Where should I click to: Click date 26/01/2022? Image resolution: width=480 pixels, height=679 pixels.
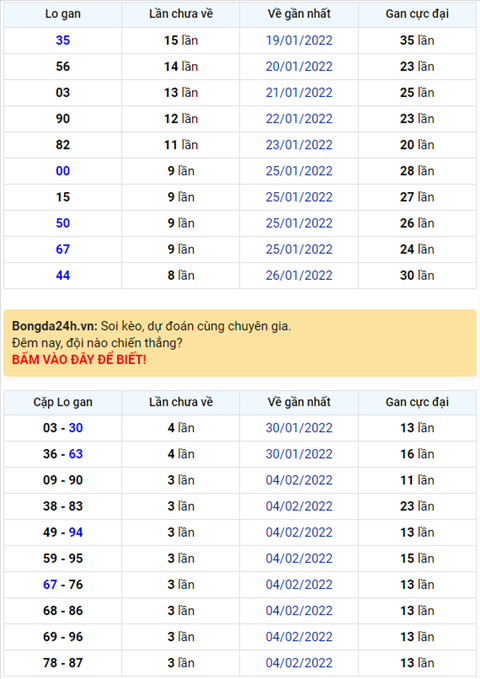[299, 275]
